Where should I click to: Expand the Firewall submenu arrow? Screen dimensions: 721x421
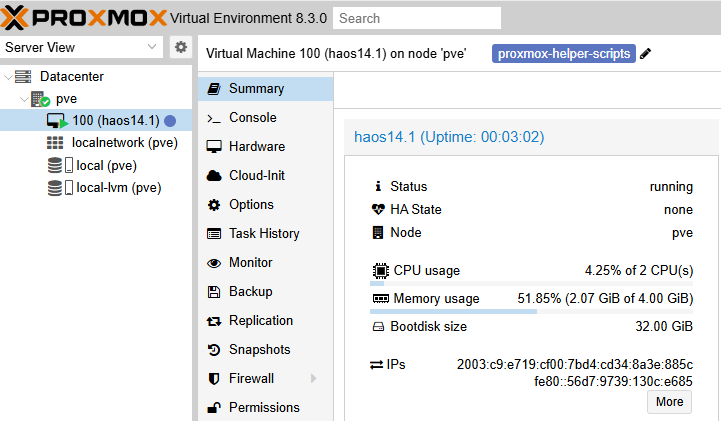pos(314,378)
